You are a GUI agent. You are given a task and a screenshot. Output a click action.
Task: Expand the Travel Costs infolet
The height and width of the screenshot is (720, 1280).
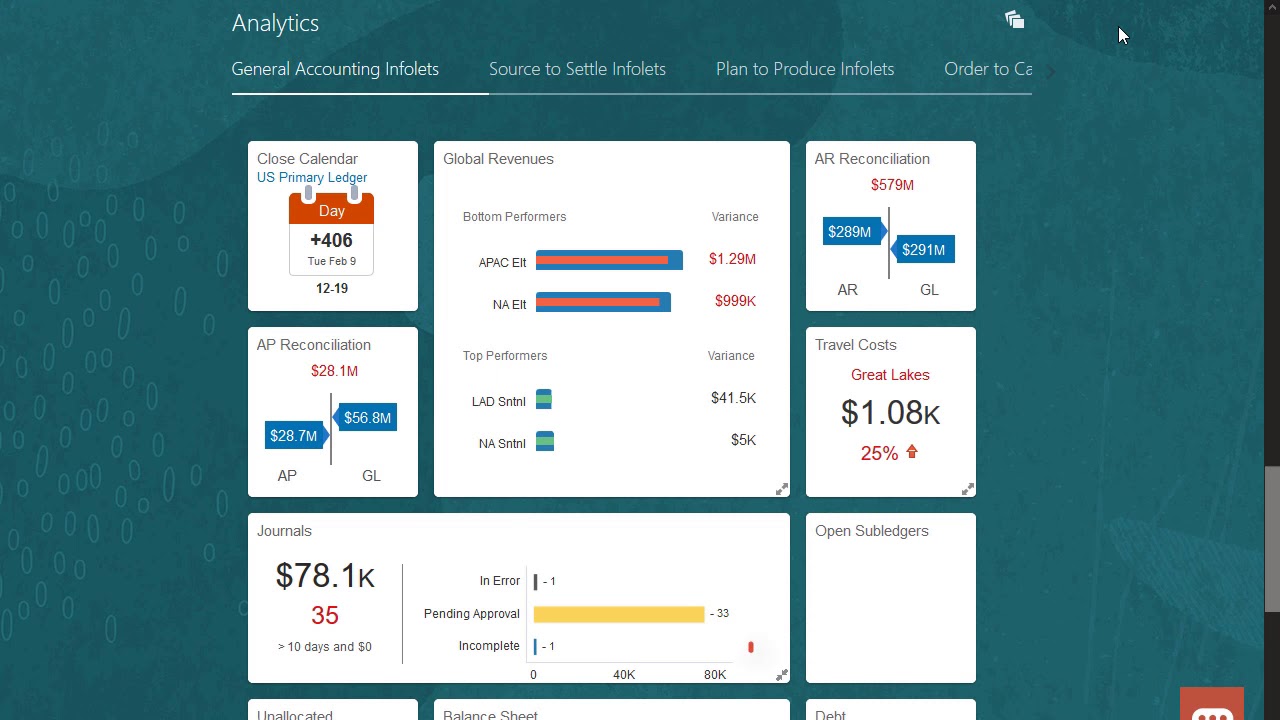pyautogui.click(x=968, y=489)
